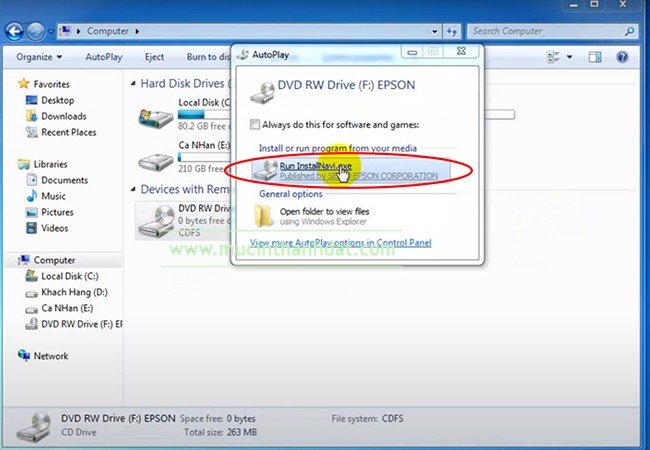Click the Downloads folder icon
Image resolution: width=650 pixels, height=450 pixels.
(x=32, y=116)
